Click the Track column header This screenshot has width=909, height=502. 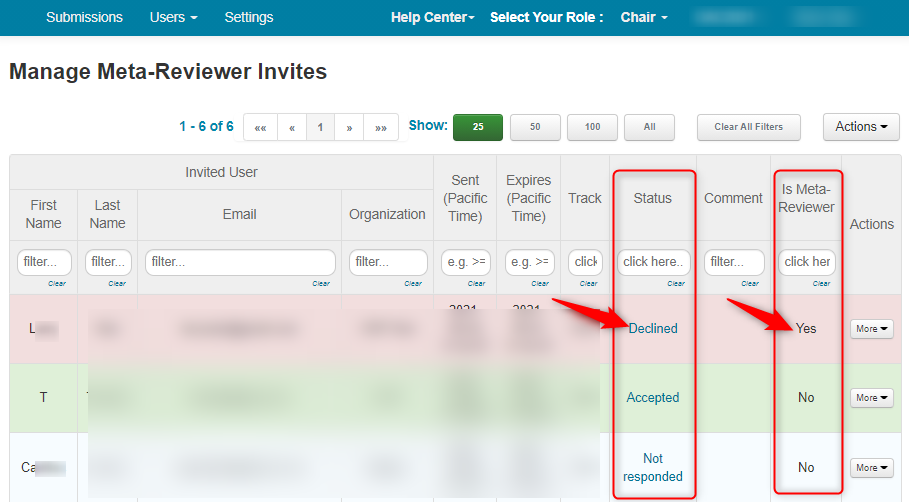click(x=585, y=198)
